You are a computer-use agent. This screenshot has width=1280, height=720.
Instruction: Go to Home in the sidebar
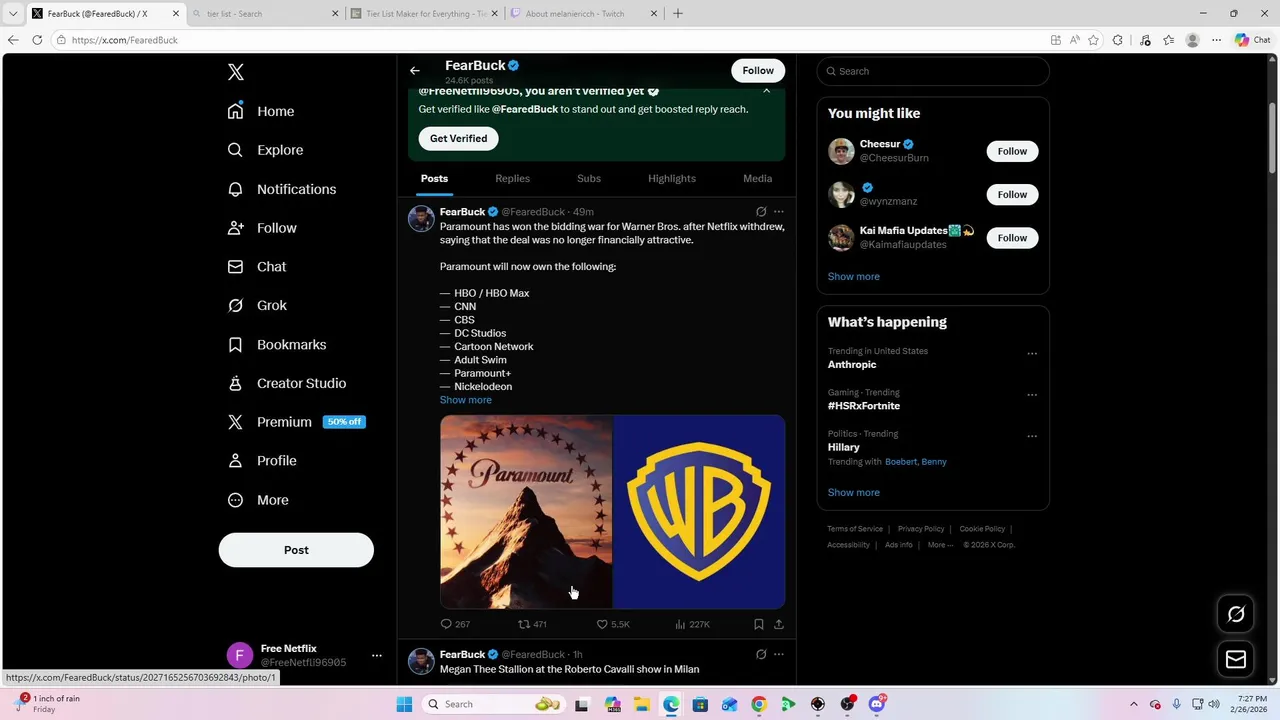pyautogui.click(x=261, y=111)
